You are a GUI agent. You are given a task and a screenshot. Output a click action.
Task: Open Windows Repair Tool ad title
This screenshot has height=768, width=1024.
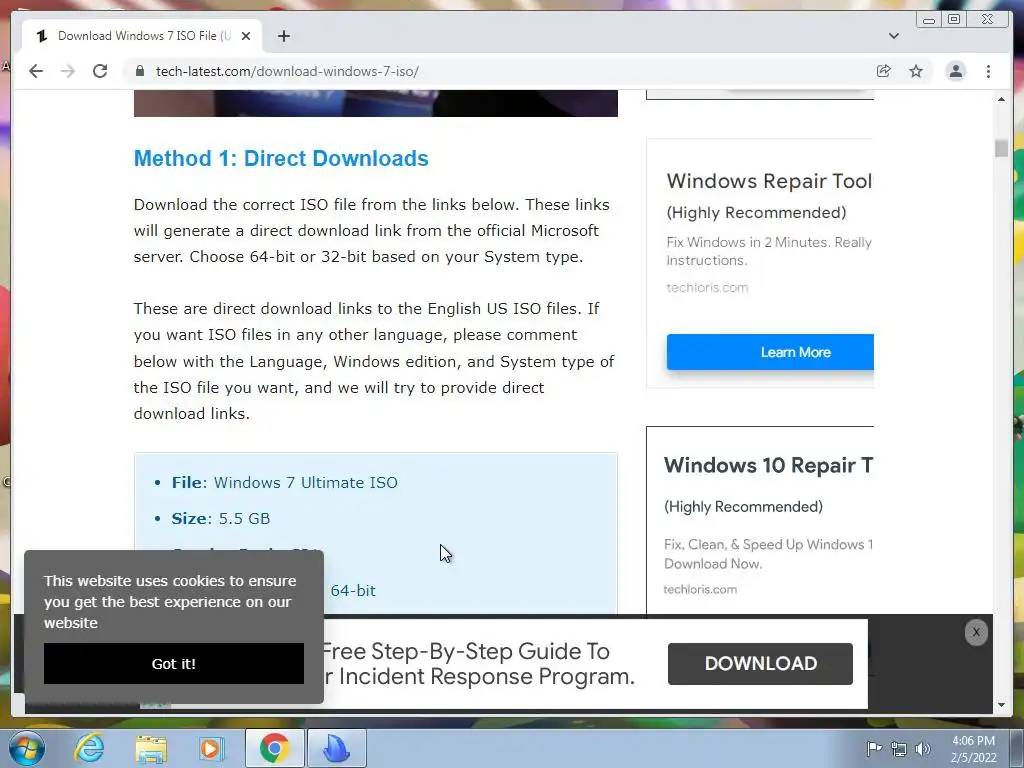click(x=769, y=181)
